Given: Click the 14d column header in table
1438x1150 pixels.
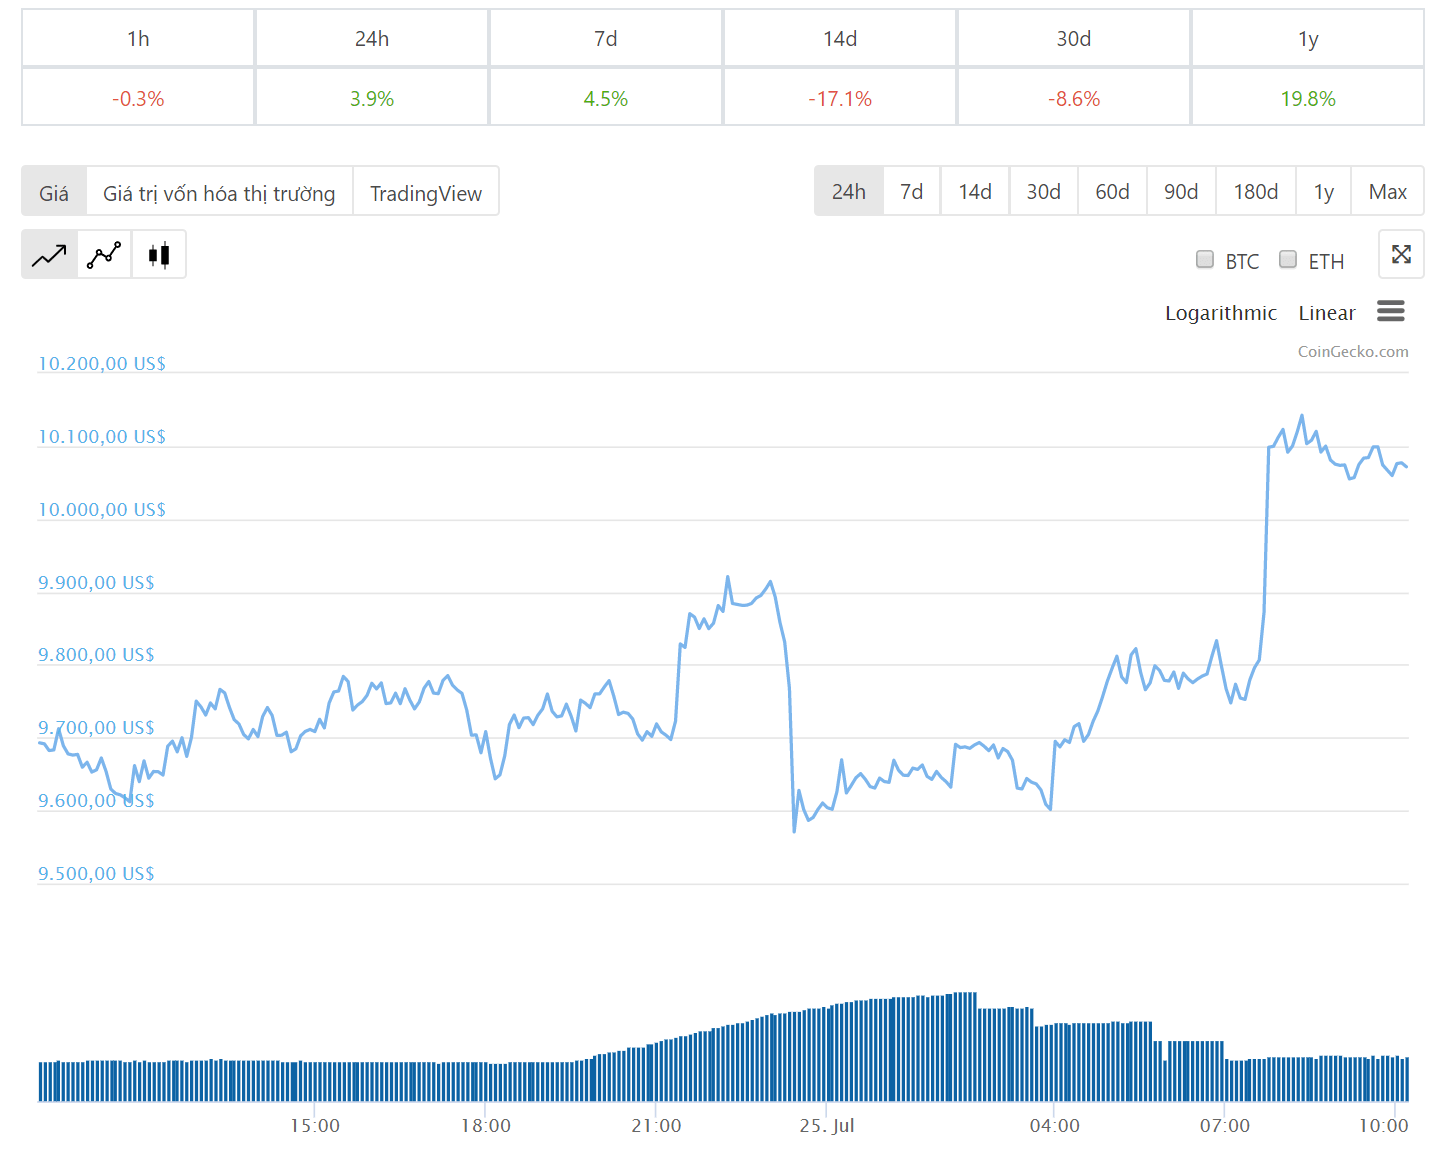Looking at the screenshot, I should point(840,38).
